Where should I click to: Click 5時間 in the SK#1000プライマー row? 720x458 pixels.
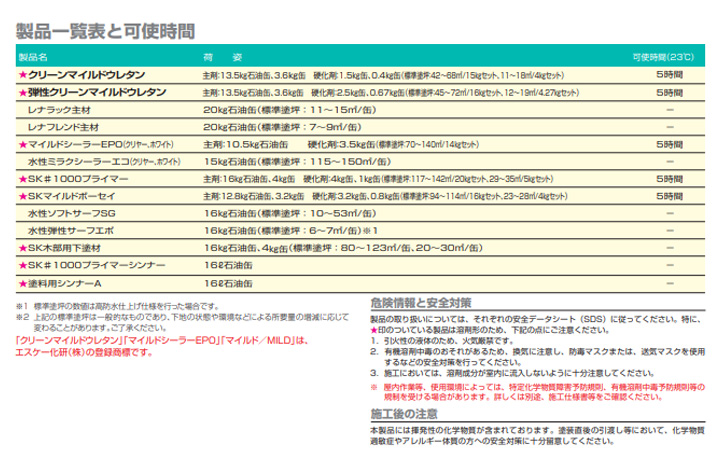click(x=669, y=179)
